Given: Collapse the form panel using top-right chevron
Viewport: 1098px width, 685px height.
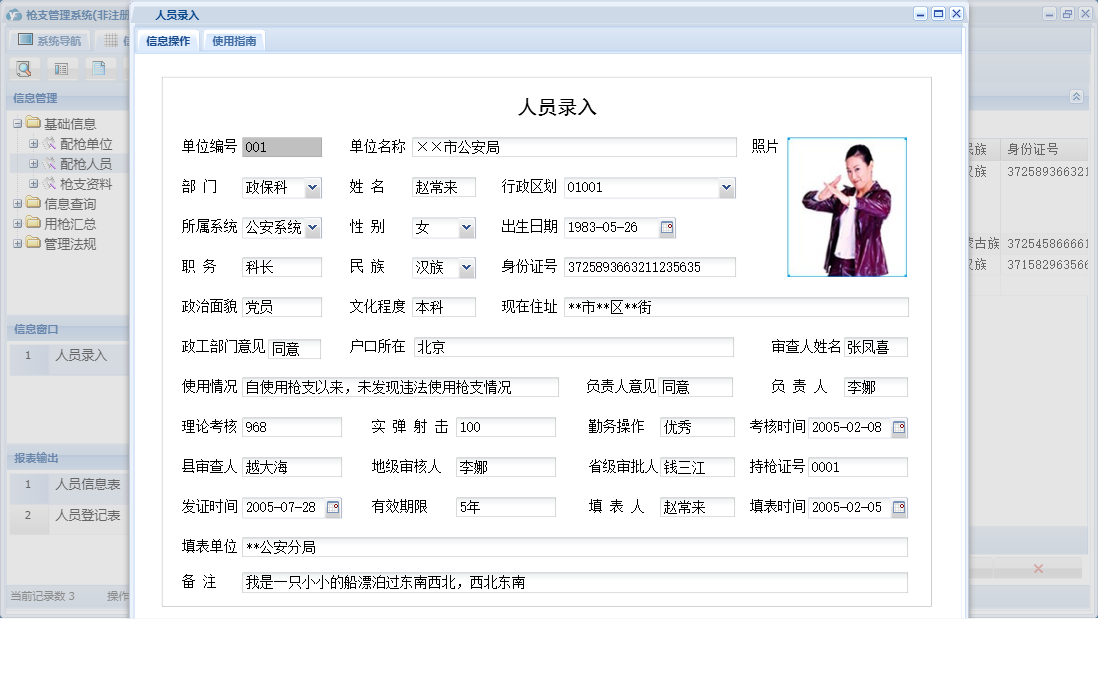Looking at the screenshot, I should pyautogui.click(x=1077, y=97).
